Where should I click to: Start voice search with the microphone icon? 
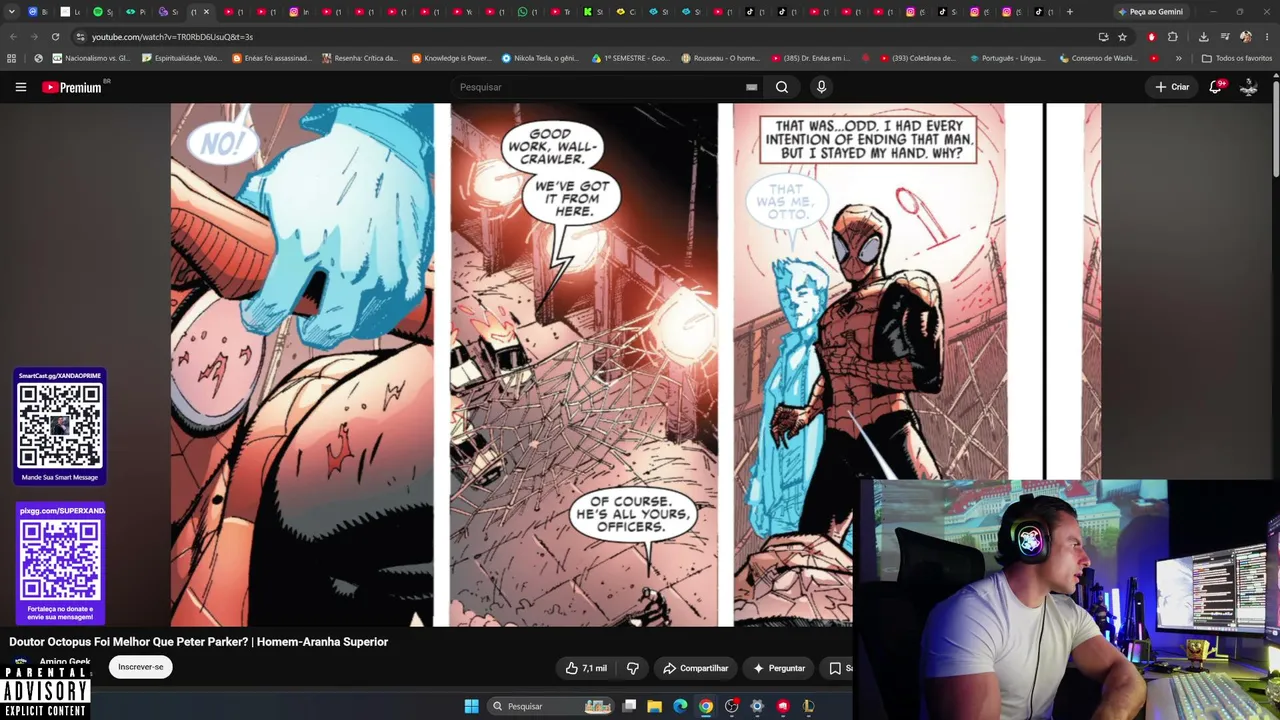(x=821, y=87)
